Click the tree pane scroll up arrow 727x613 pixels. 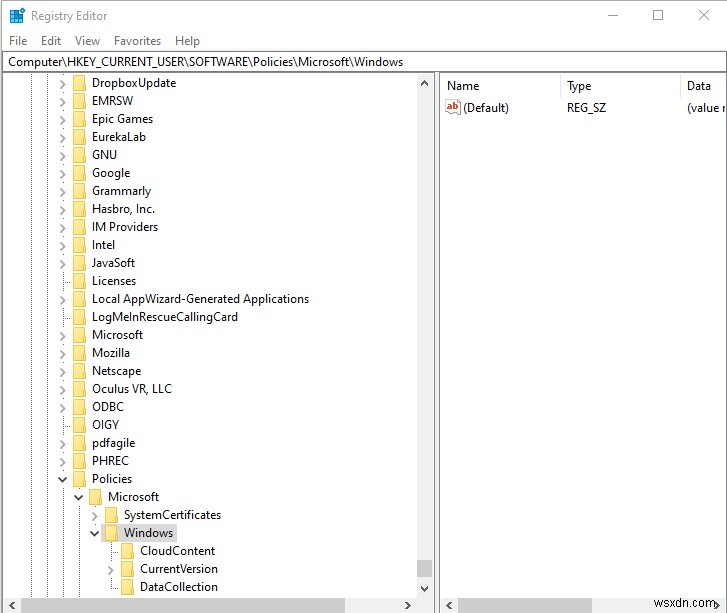(x=424, y=83)
